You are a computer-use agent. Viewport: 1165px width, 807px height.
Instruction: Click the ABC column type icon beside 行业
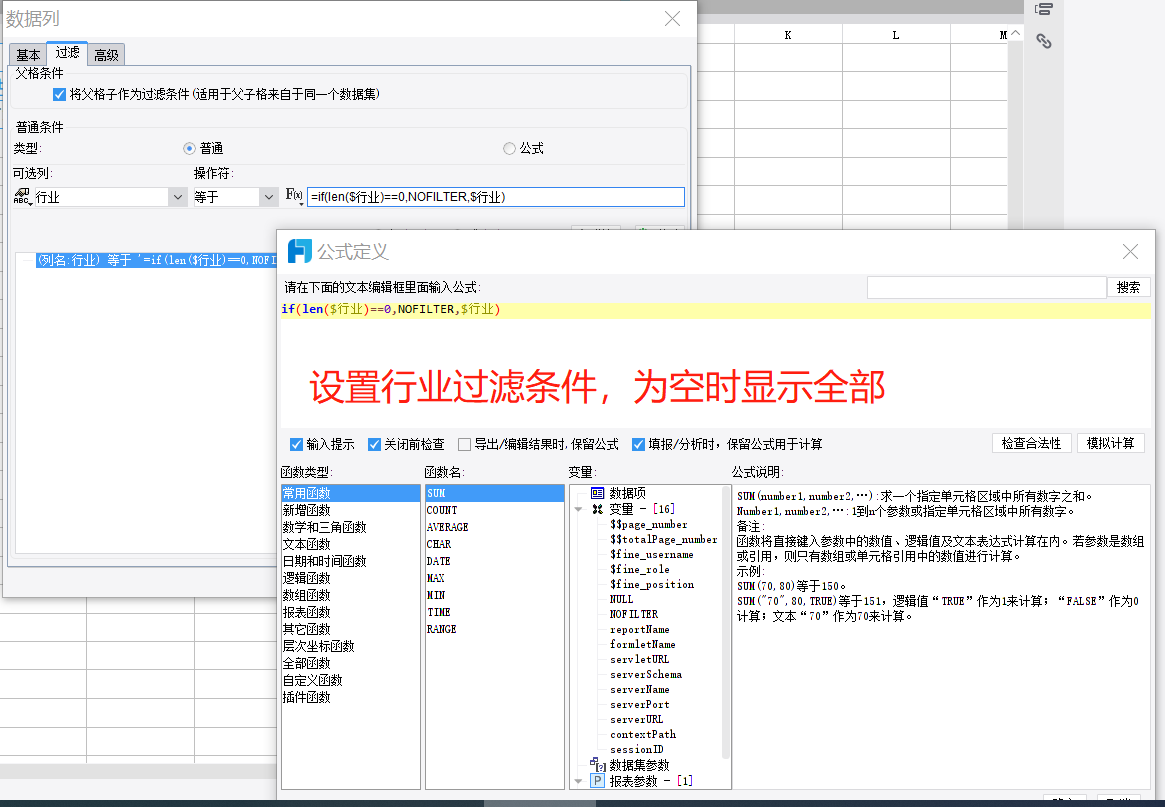tap(22, 196)
